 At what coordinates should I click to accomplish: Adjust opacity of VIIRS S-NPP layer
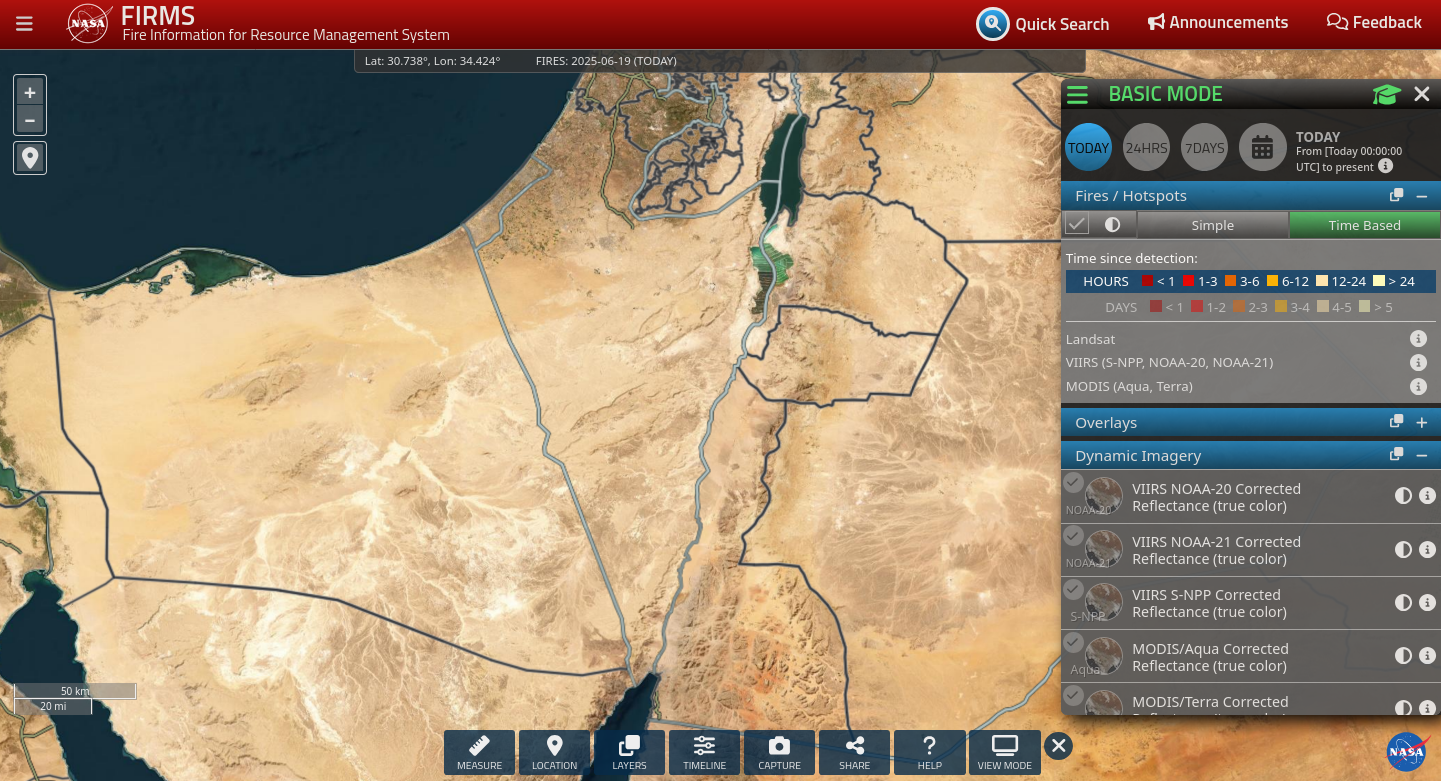point(1403,602)
